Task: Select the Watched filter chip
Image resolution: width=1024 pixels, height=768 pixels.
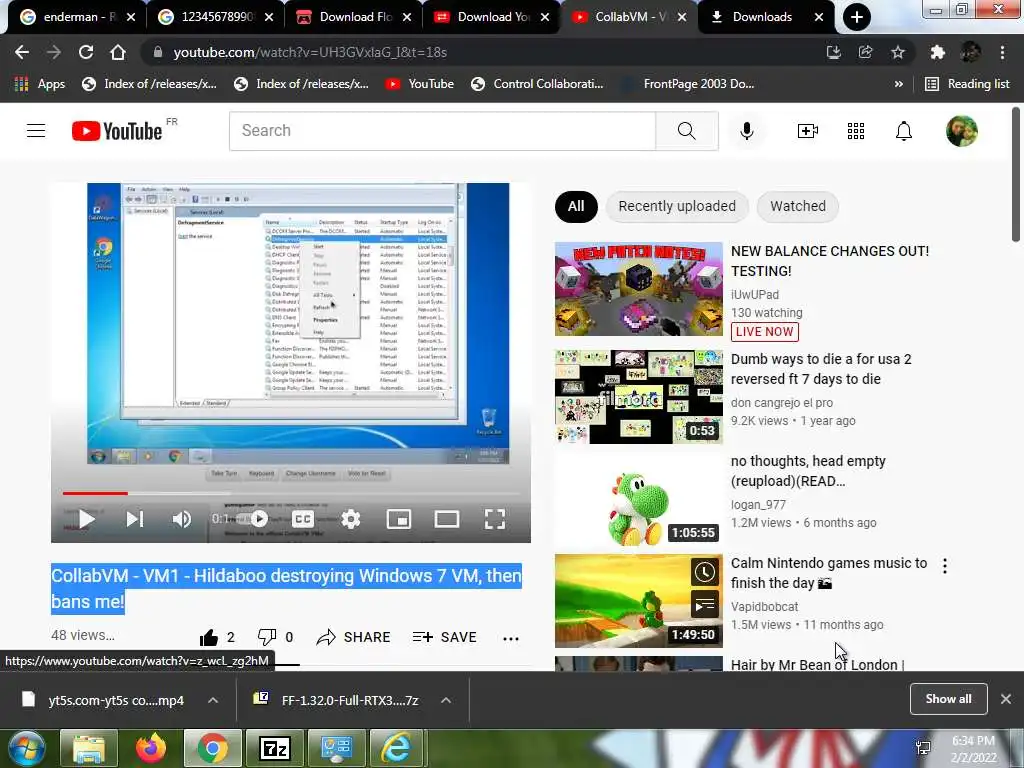Action: [x=797, y=206]
